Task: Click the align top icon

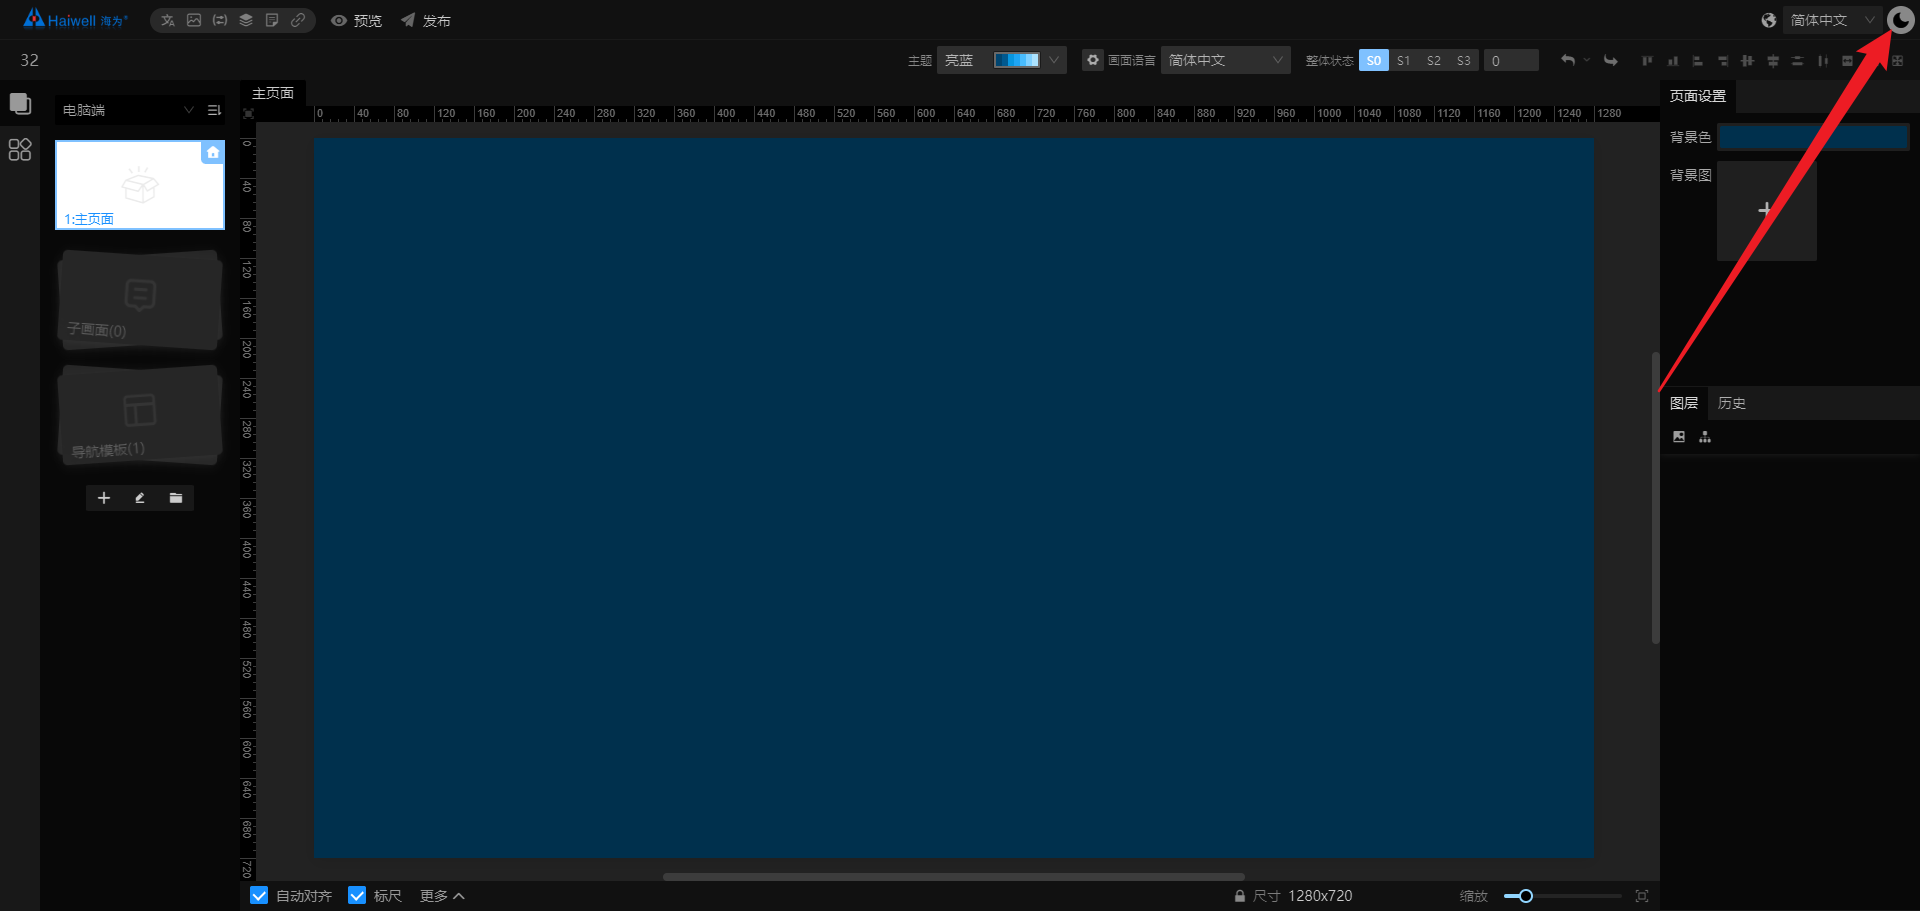Action: pos(1647,61)
